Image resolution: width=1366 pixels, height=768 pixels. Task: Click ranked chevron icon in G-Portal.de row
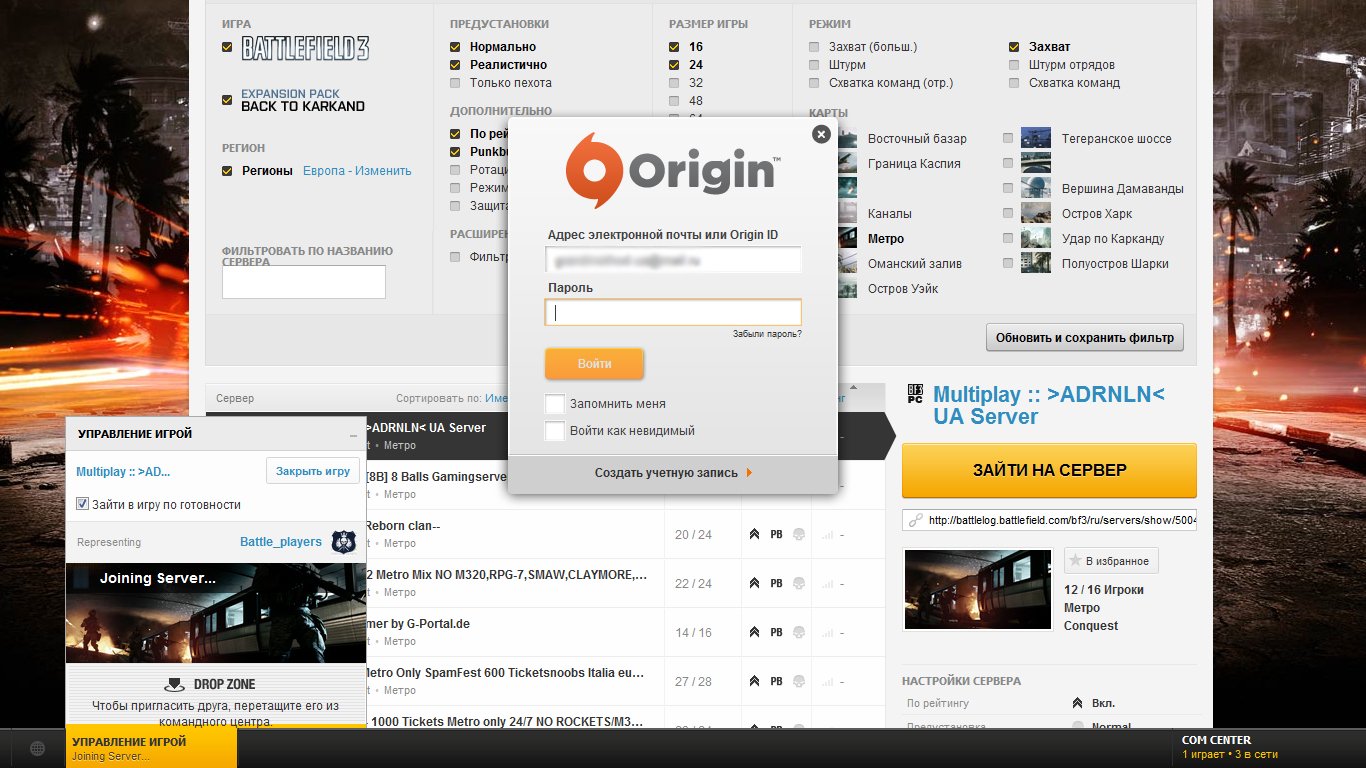coord(754,633)
